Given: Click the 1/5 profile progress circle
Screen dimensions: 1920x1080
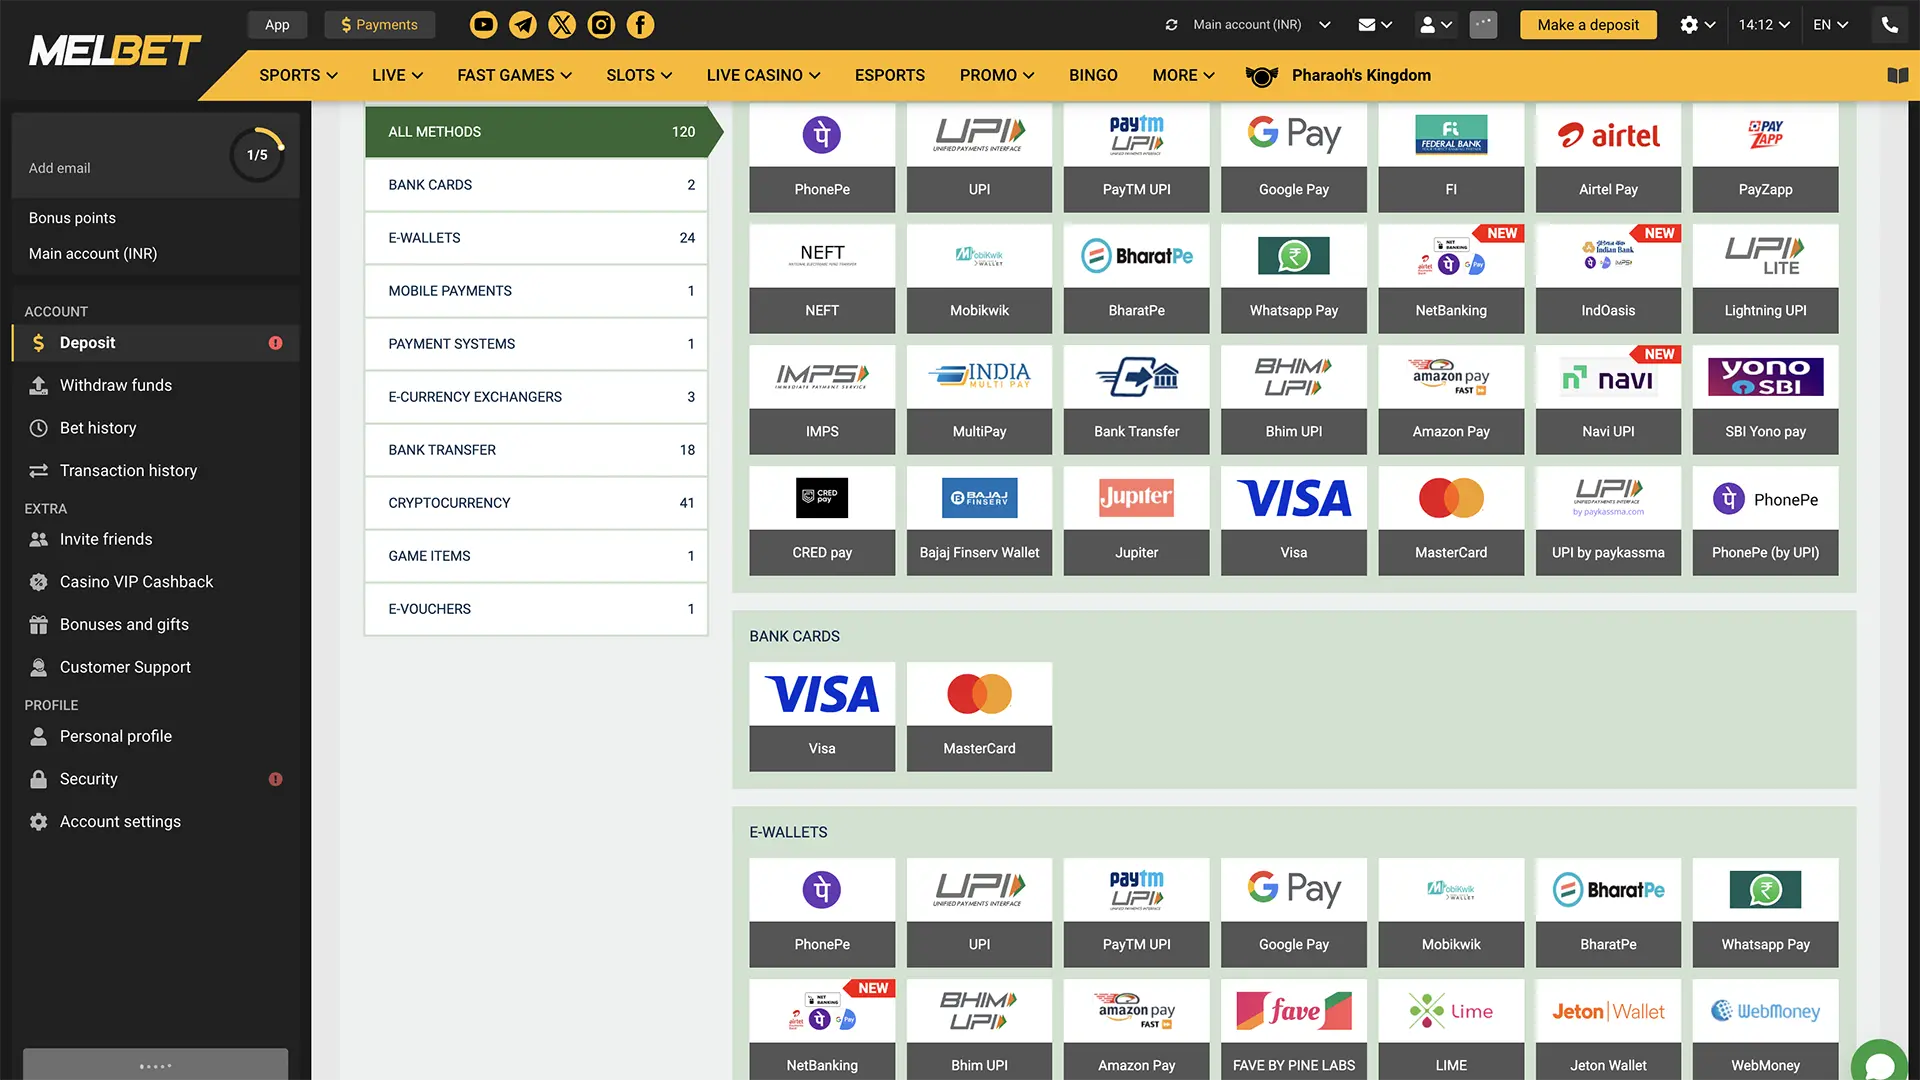Looking at the screenshot, I should [x=257, y=155].
